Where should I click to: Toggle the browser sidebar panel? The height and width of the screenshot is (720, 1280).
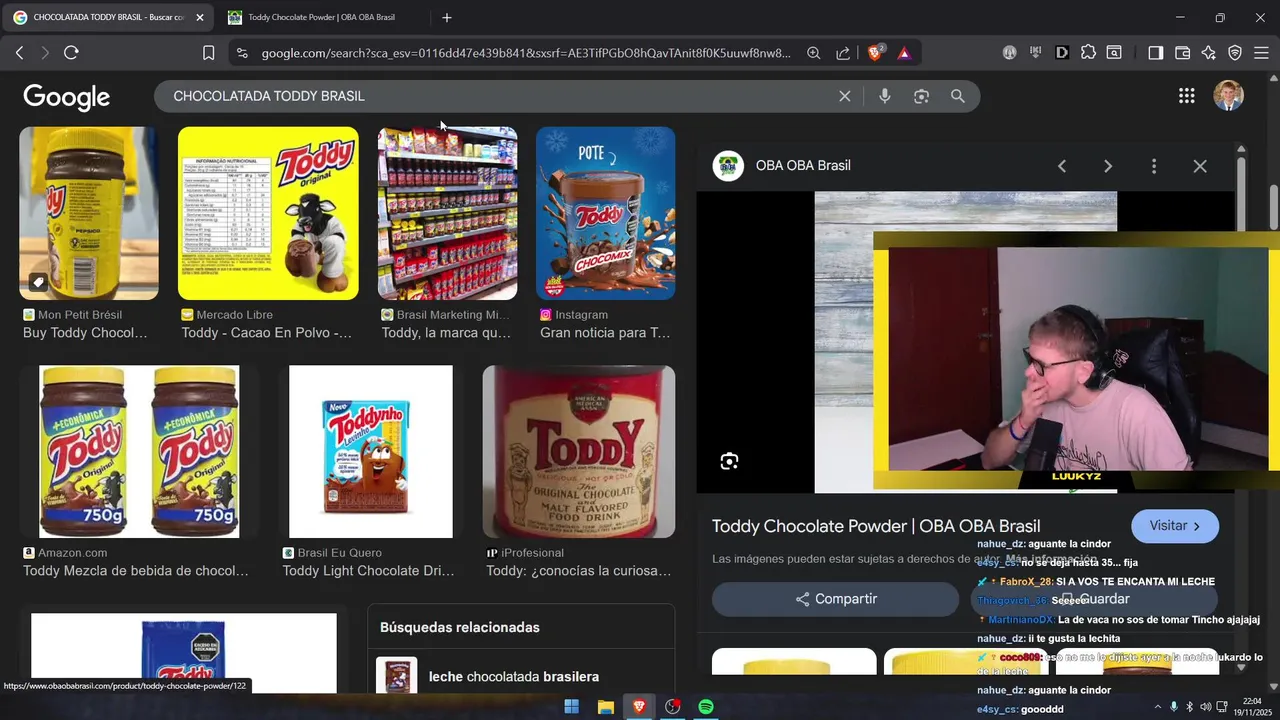coord(1155,53)
